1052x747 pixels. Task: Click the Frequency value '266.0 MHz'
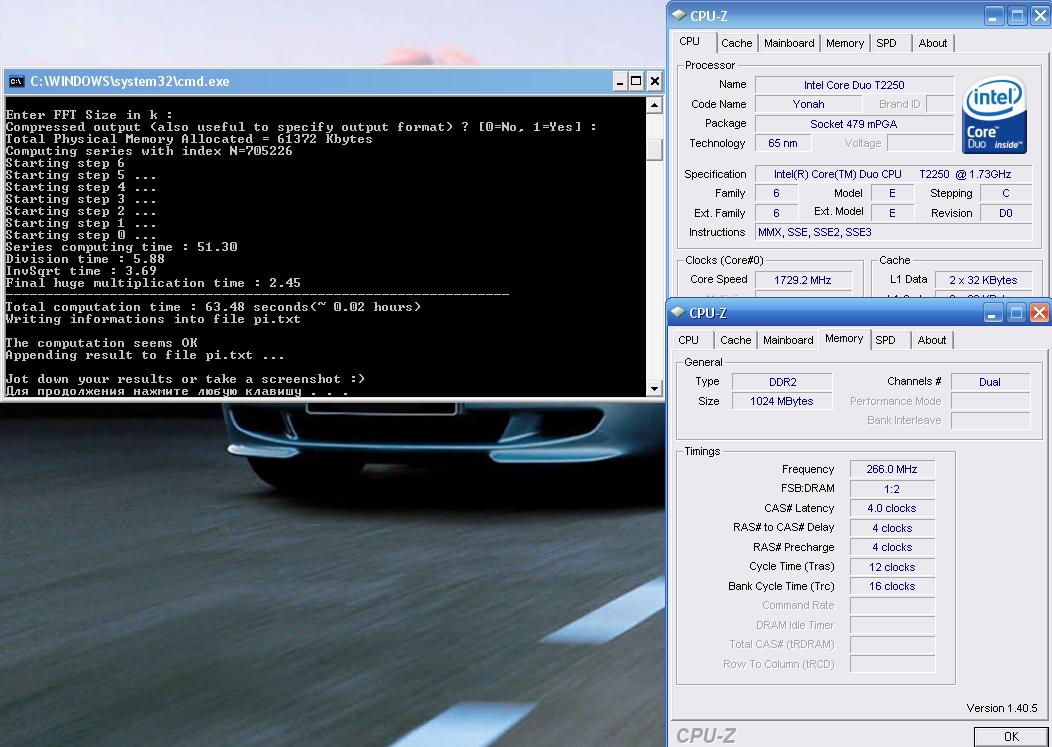click(892, 469)
